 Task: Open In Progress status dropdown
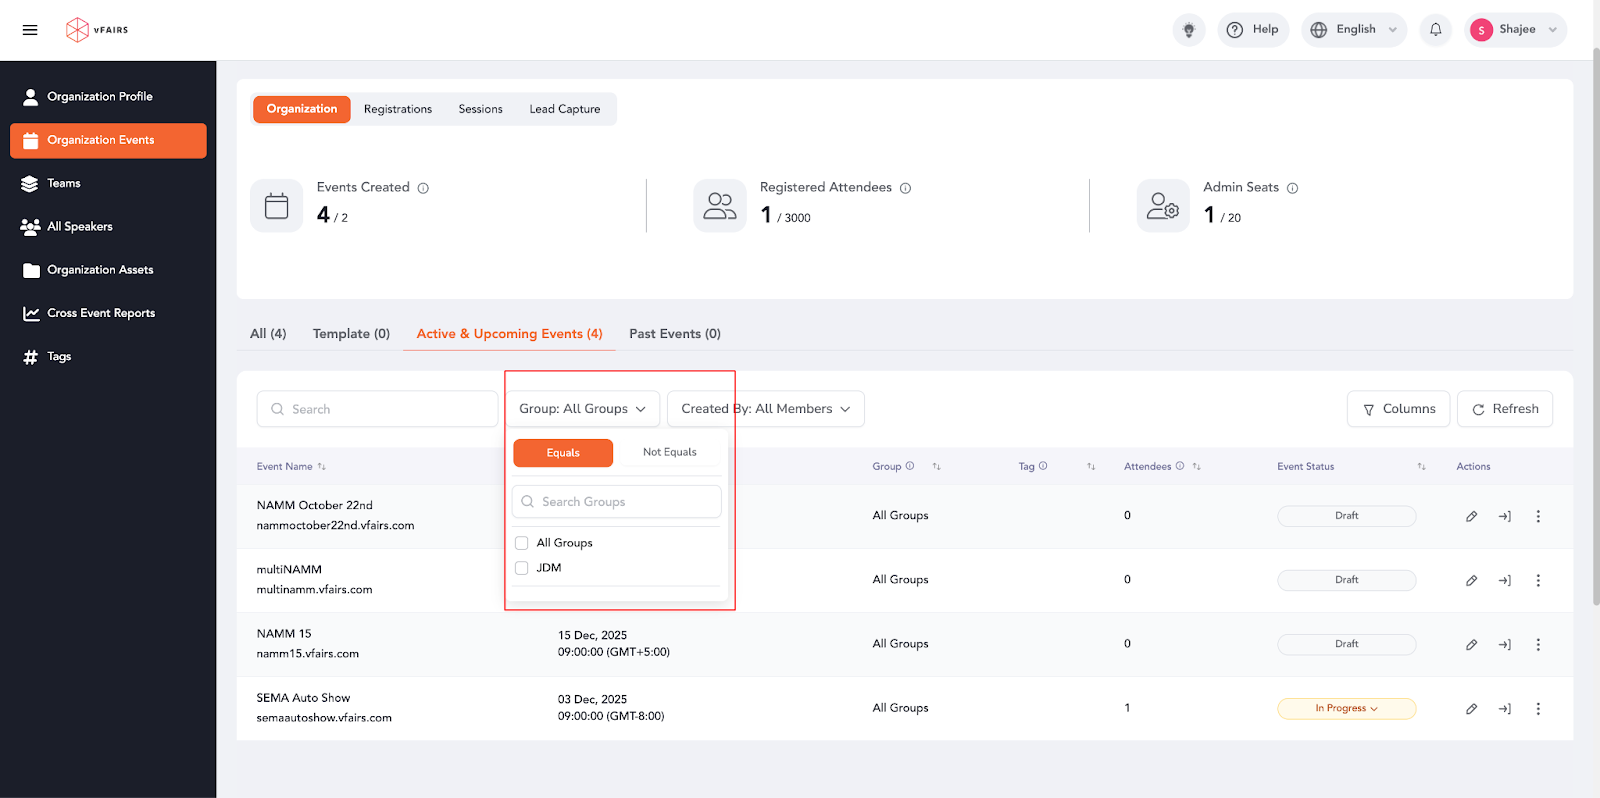click(1346, 709)
